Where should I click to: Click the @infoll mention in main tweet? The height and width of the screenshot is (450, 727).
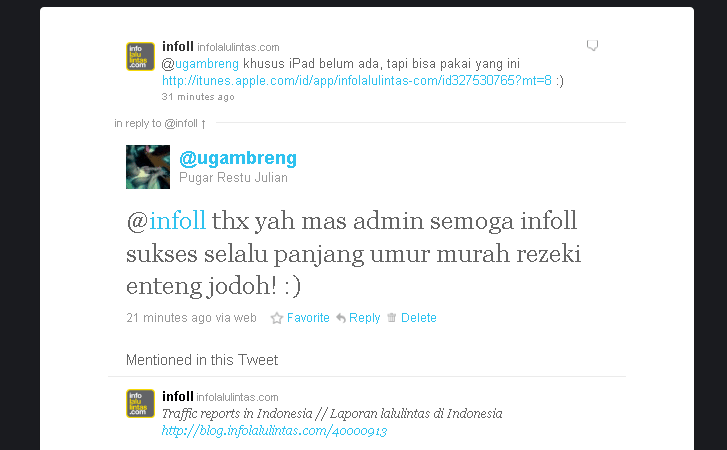coord(166,221)
